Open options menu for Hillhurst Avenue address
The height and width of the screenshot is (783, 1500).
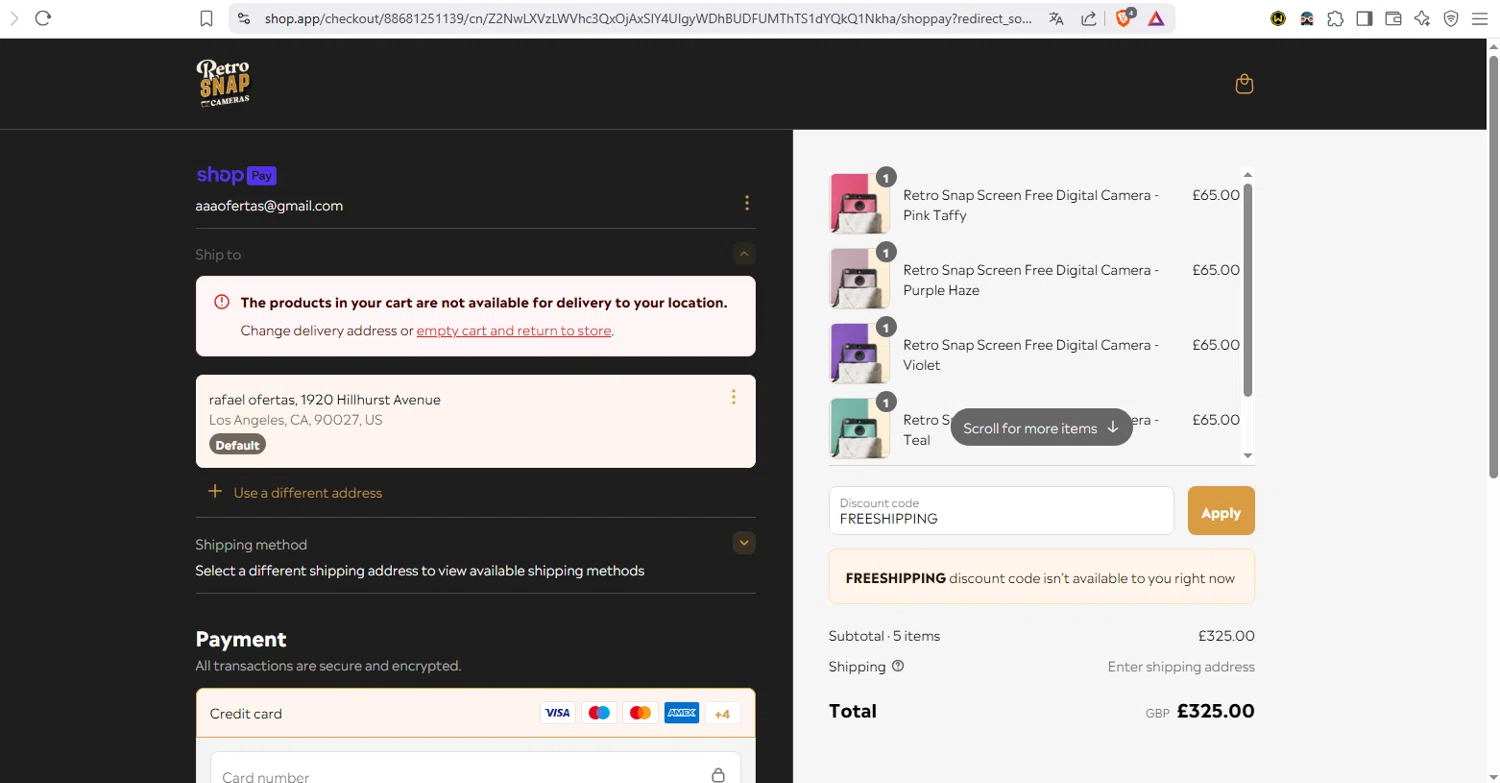tap(733, 397)
